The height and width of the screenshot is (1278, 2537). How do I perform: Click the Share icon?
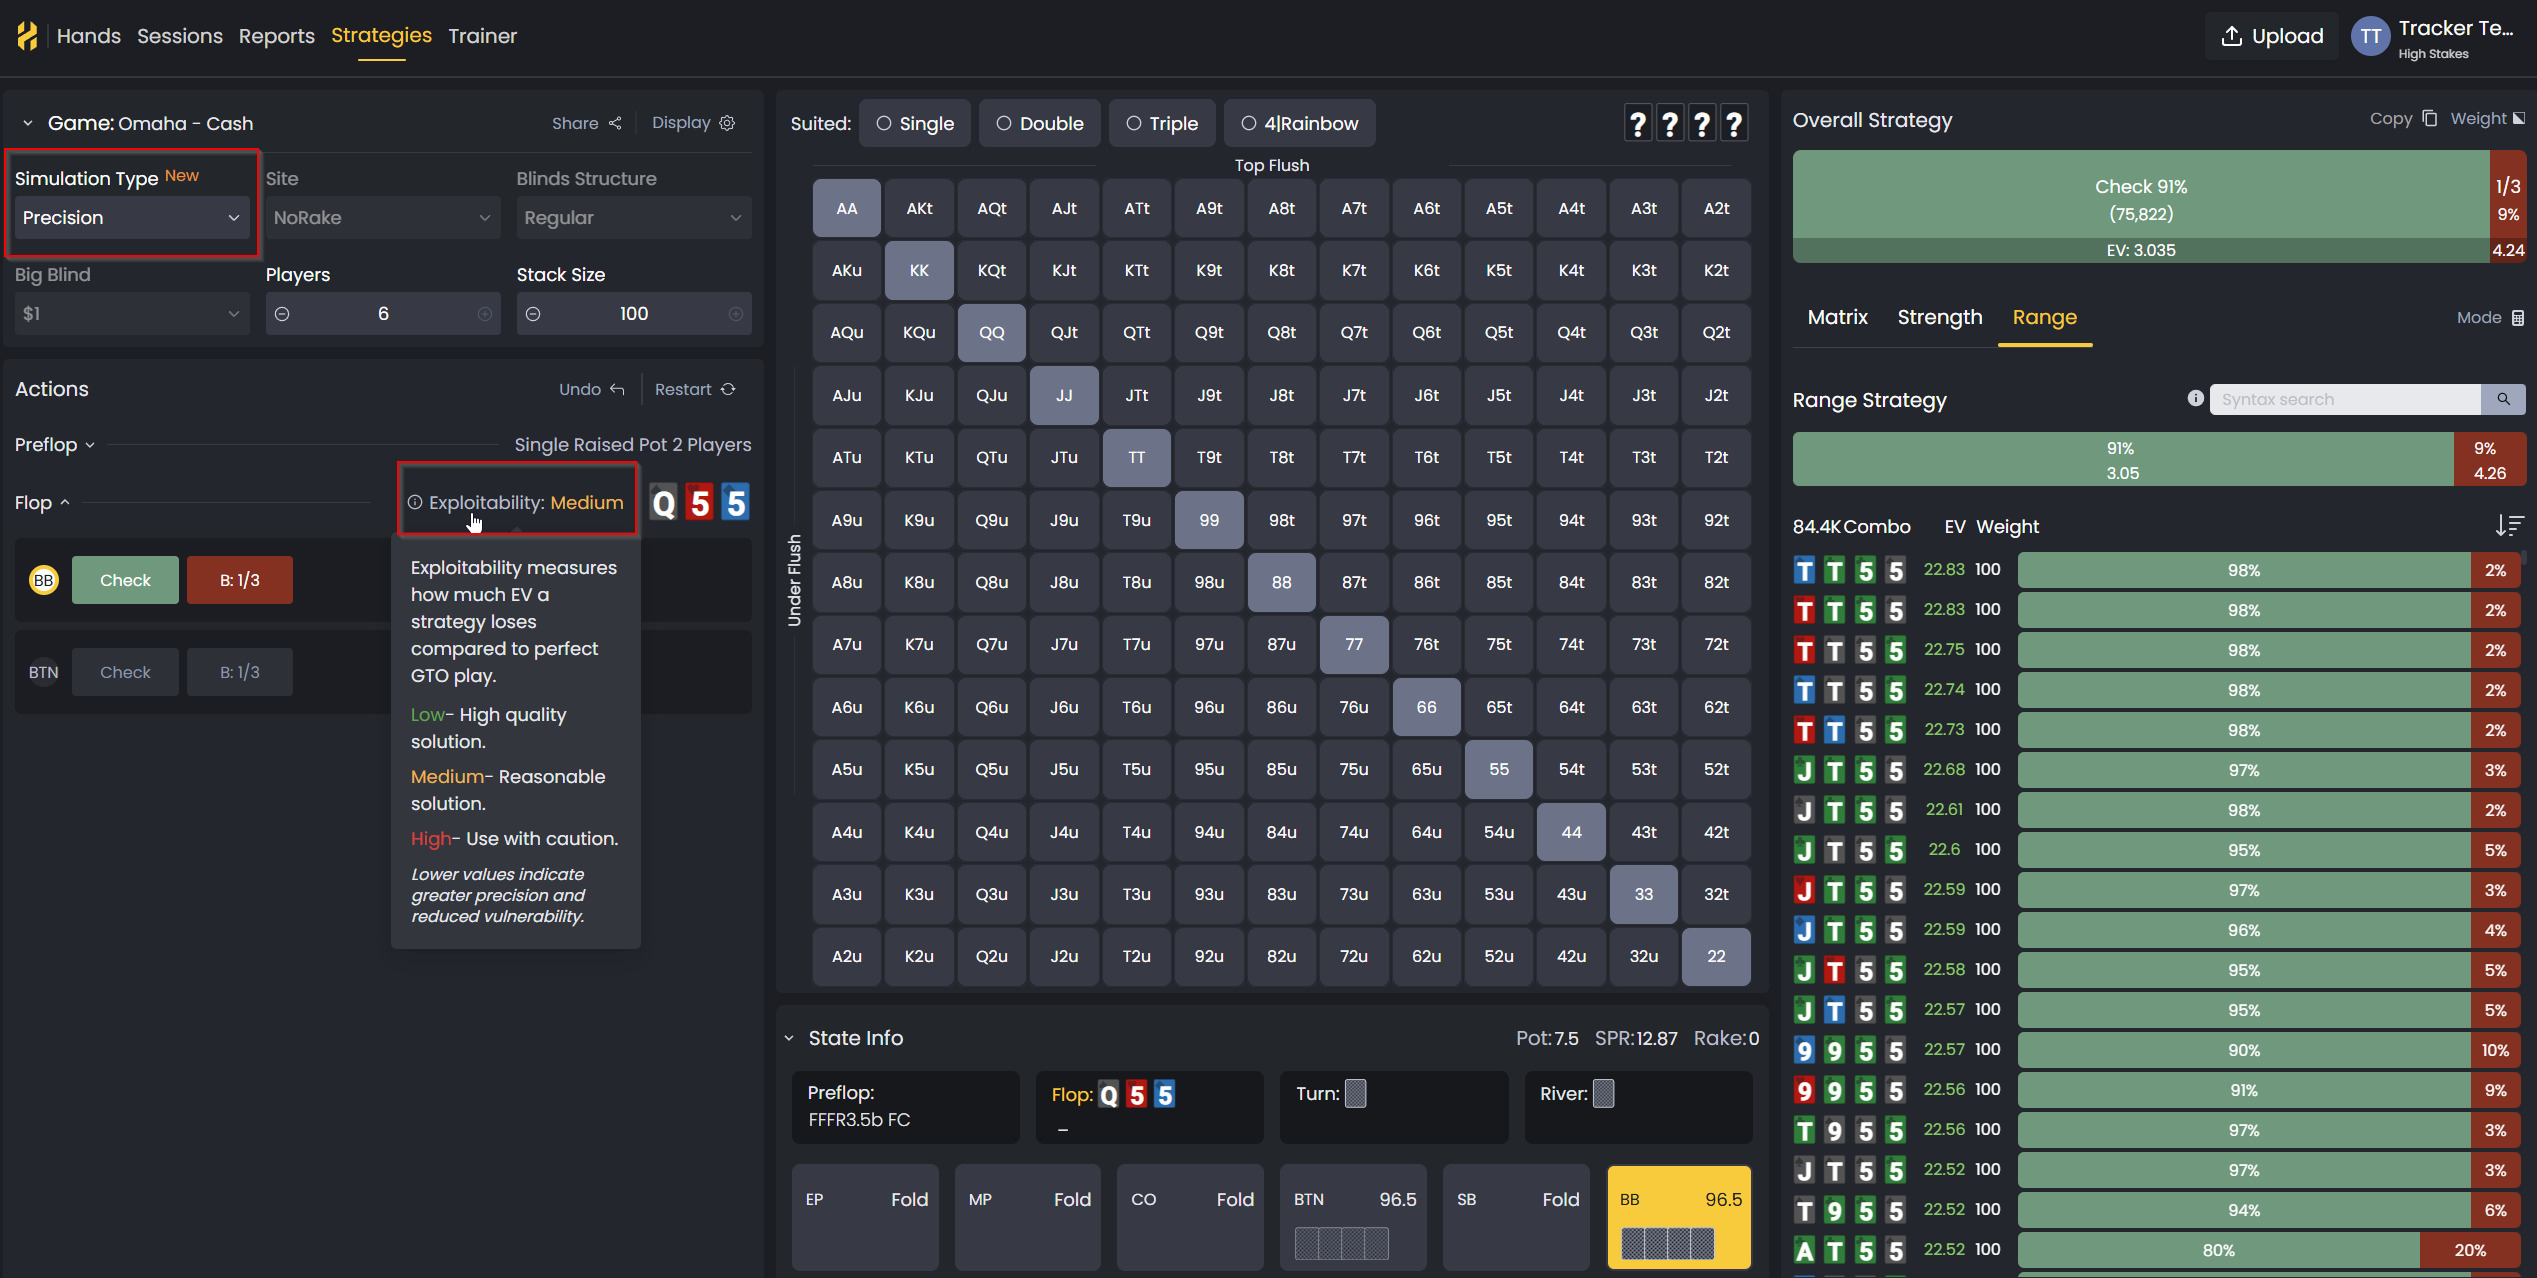tap(615, 123)
